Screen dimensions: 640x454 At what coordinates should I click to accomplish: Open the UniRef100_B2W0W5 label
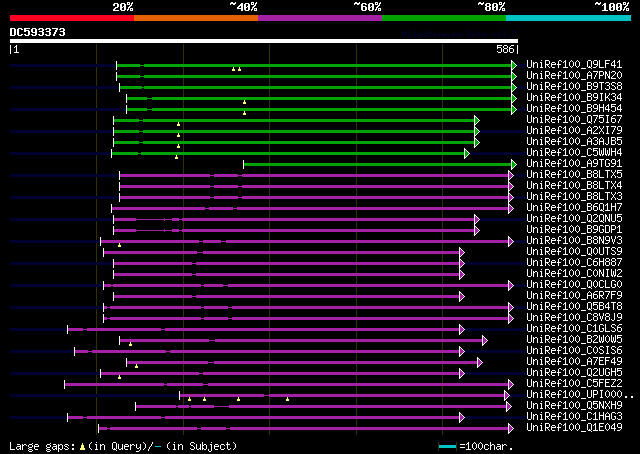point(574,340)
